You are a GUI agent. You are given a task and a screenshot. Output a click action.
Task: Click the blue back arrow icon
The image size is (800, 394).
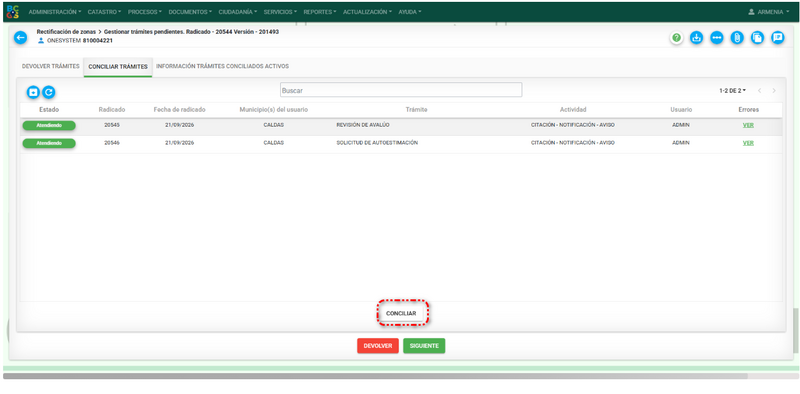tap(20, 38)
